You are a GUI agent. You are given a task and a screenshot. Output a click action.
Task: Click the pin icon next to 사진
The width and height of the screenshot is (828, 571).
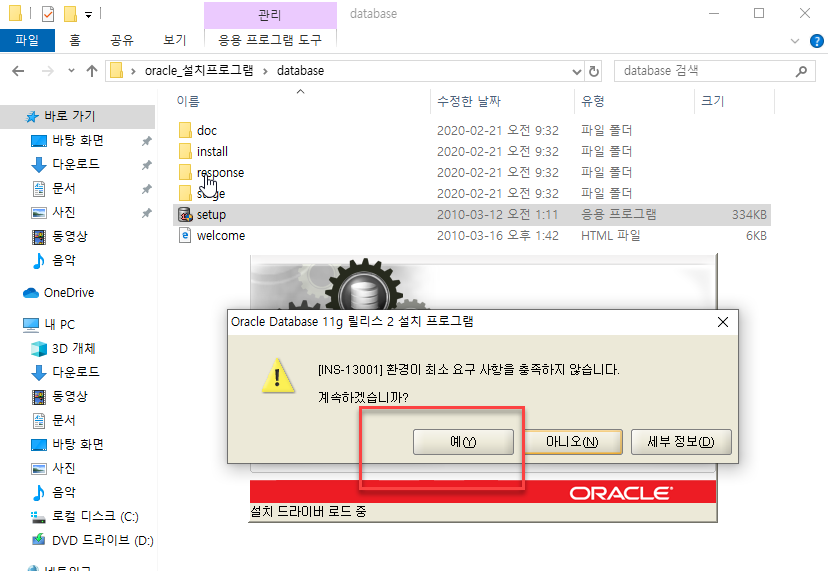pyautogui.click(x=146, y=213)
